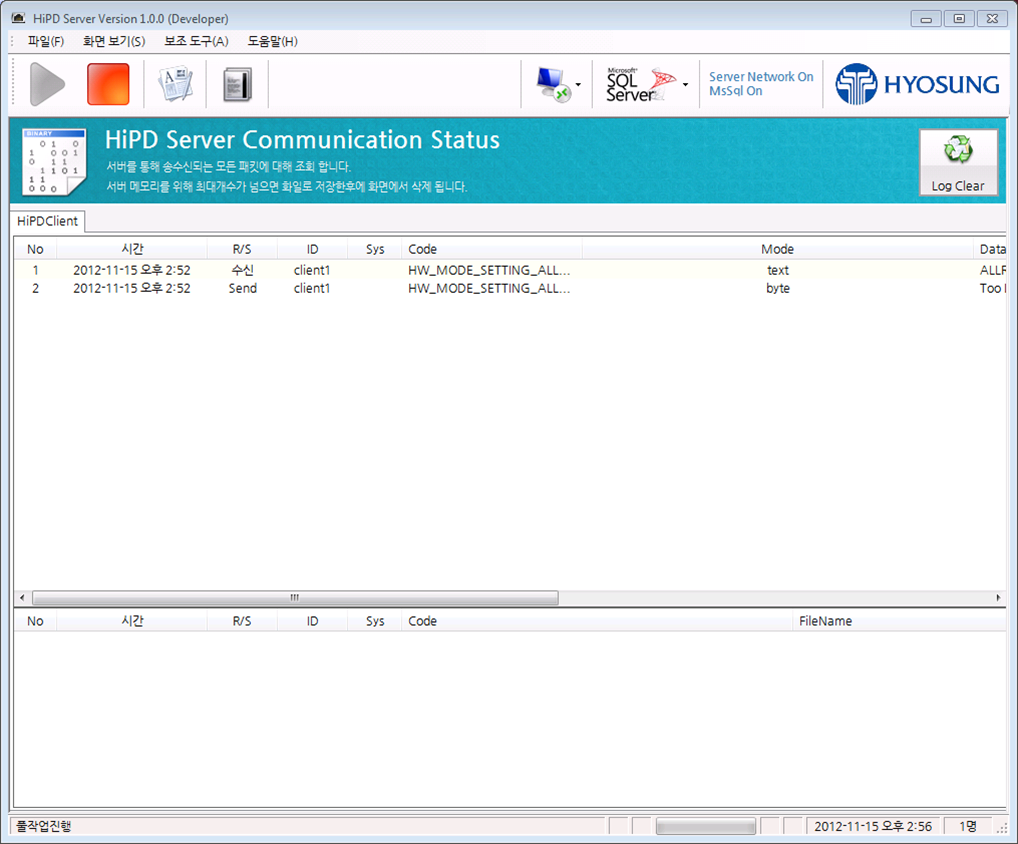Click the binary document header icon
The height and width of the screenshot is (844, 1018).
pos(54,162)
